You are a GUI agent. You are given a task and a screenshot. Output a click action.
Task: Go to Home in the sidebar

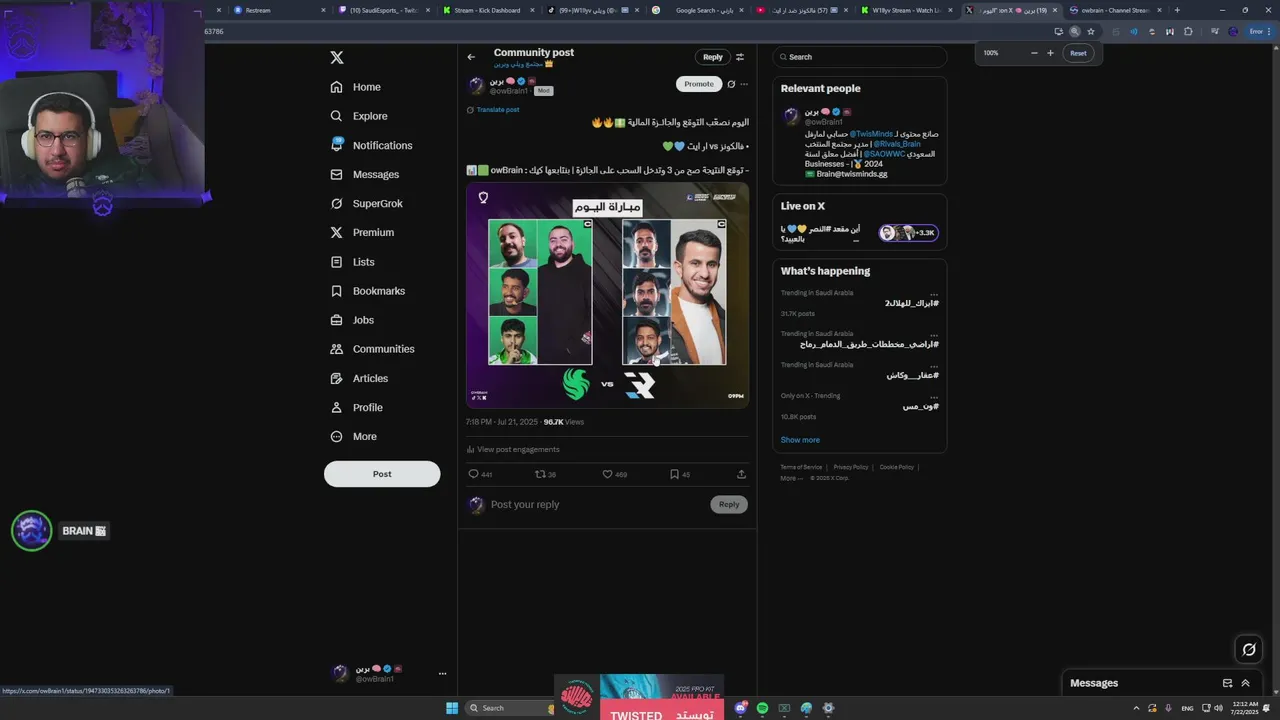point(356,87)
